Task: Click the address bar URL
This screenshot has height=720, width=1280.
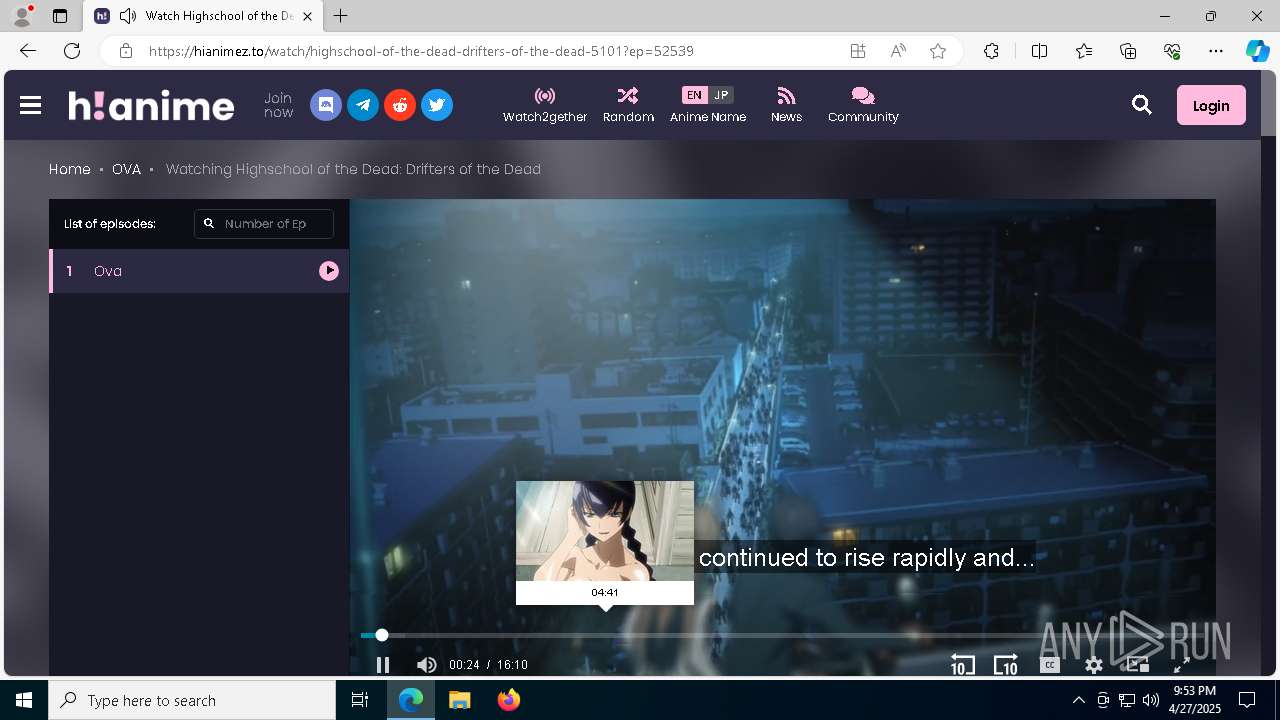Action: (421, 51)
